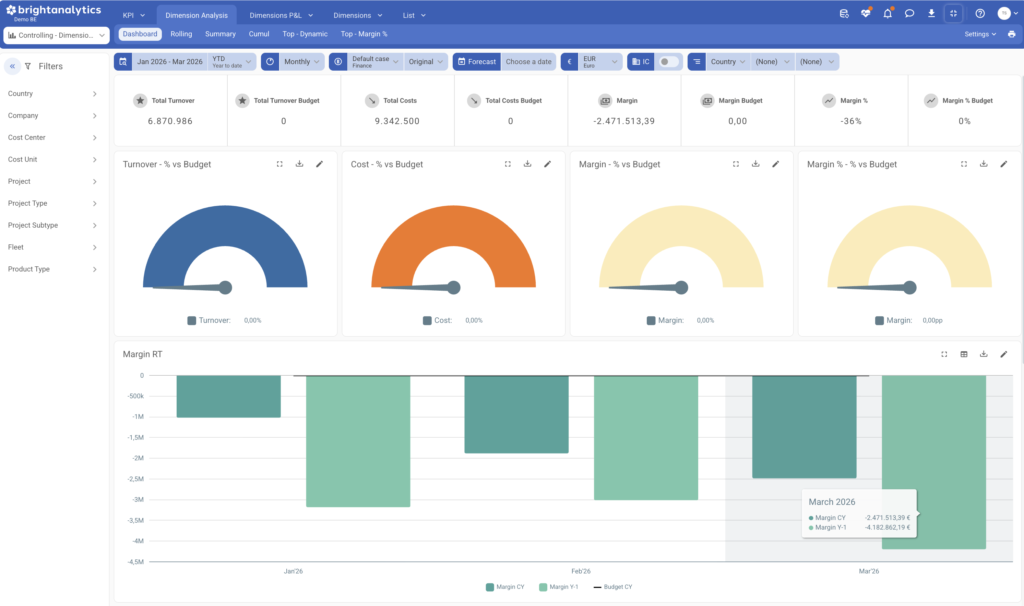The height and width of the screenshot is (606, 1024).
Task: Collapse the Filters sidebar with the double-arrow icon
Action: point(12,66)
